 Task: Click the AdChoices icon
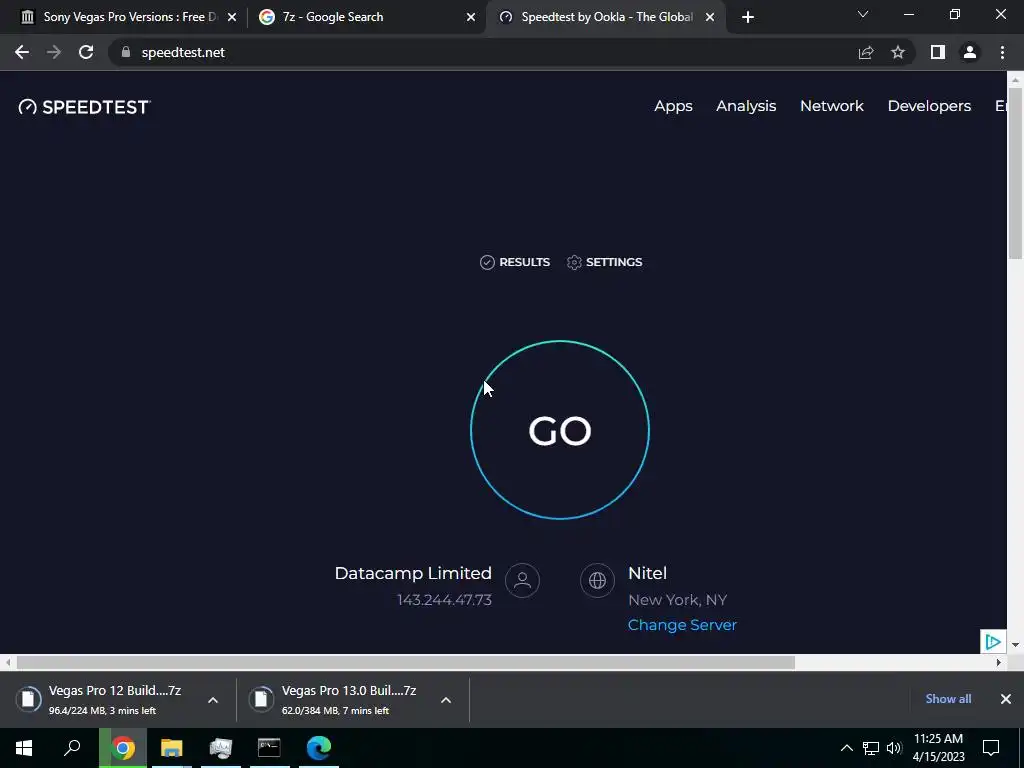(x=993, y=641)
